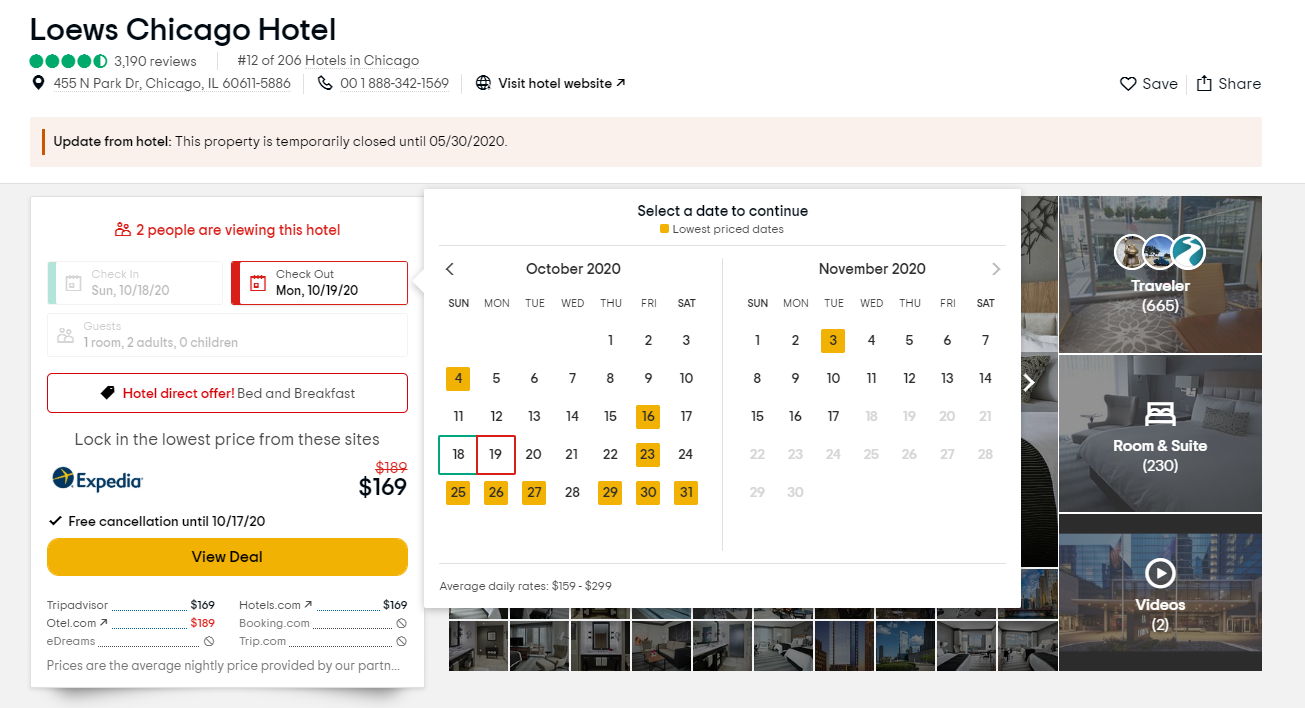Pick November 3 in the calendar
Image resolution: width=1305 pixels, height=708 pixels.
click(833, 340)
